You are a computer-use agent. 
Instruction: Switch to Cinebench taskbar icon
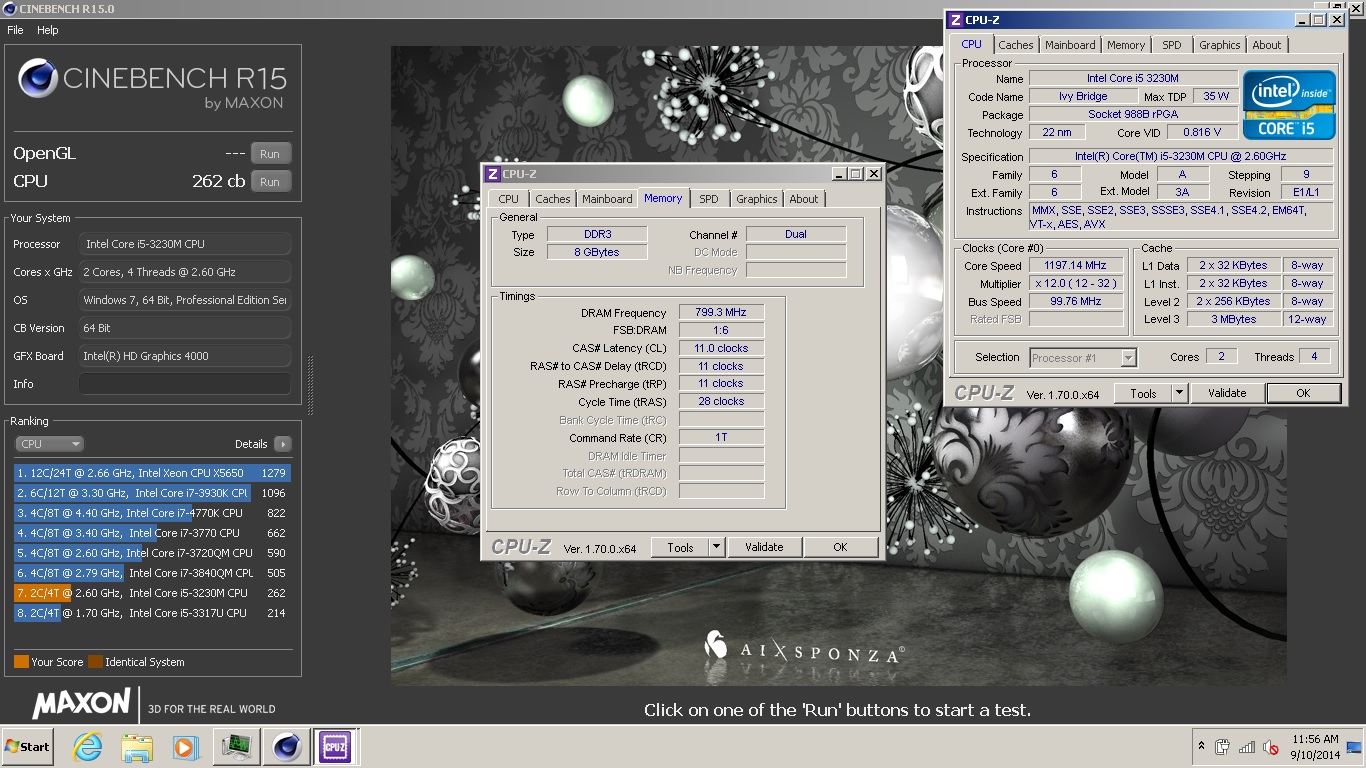pos(287,747)
